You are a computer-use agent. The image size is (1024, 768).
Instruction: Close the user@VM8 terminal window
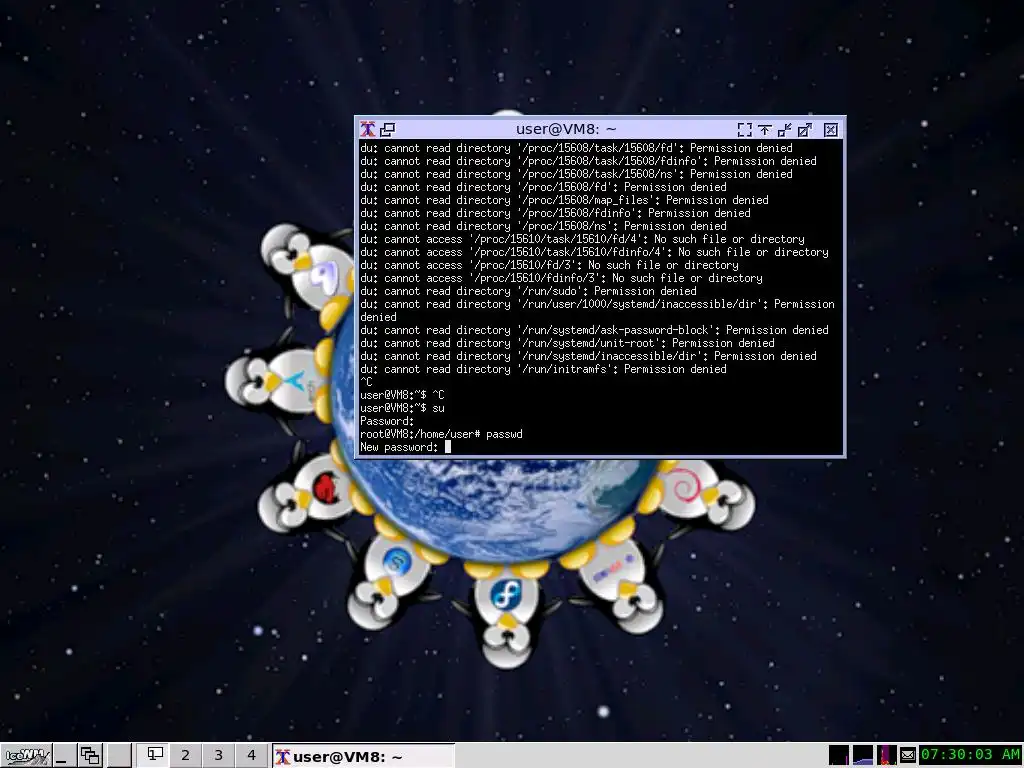tap(831, 130)
